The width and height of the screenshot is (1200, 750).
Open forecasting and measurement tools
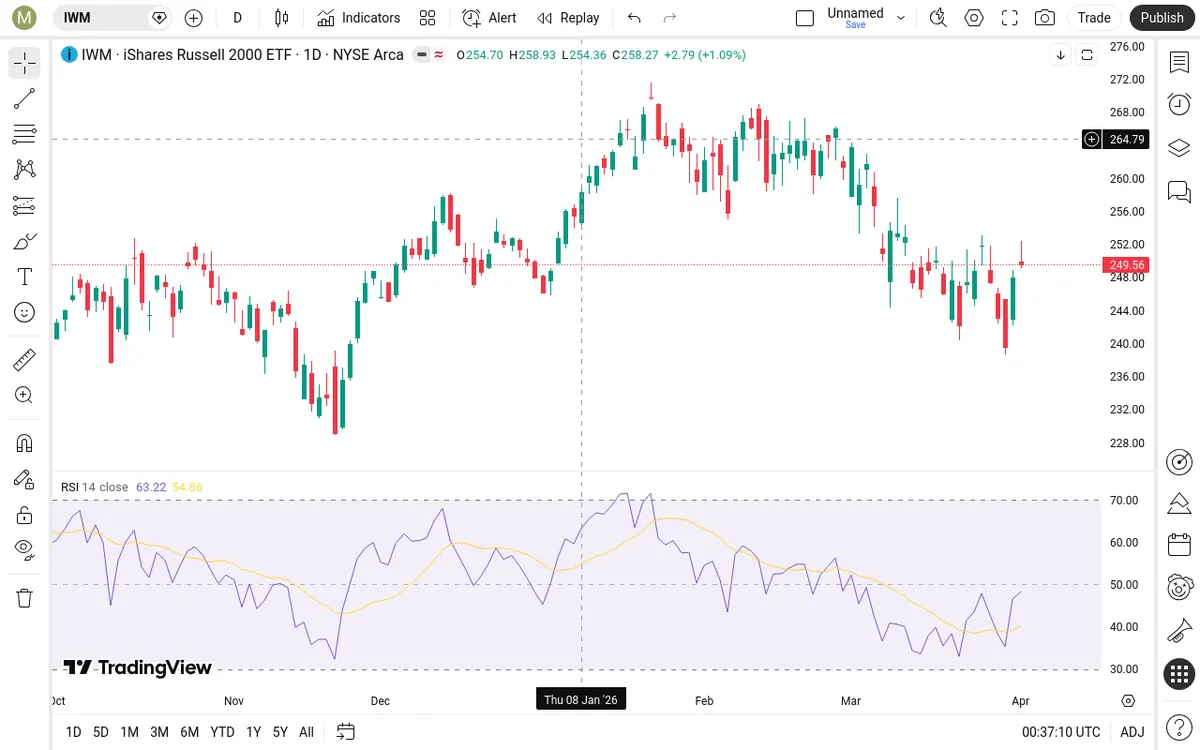(x=25, y=206)
